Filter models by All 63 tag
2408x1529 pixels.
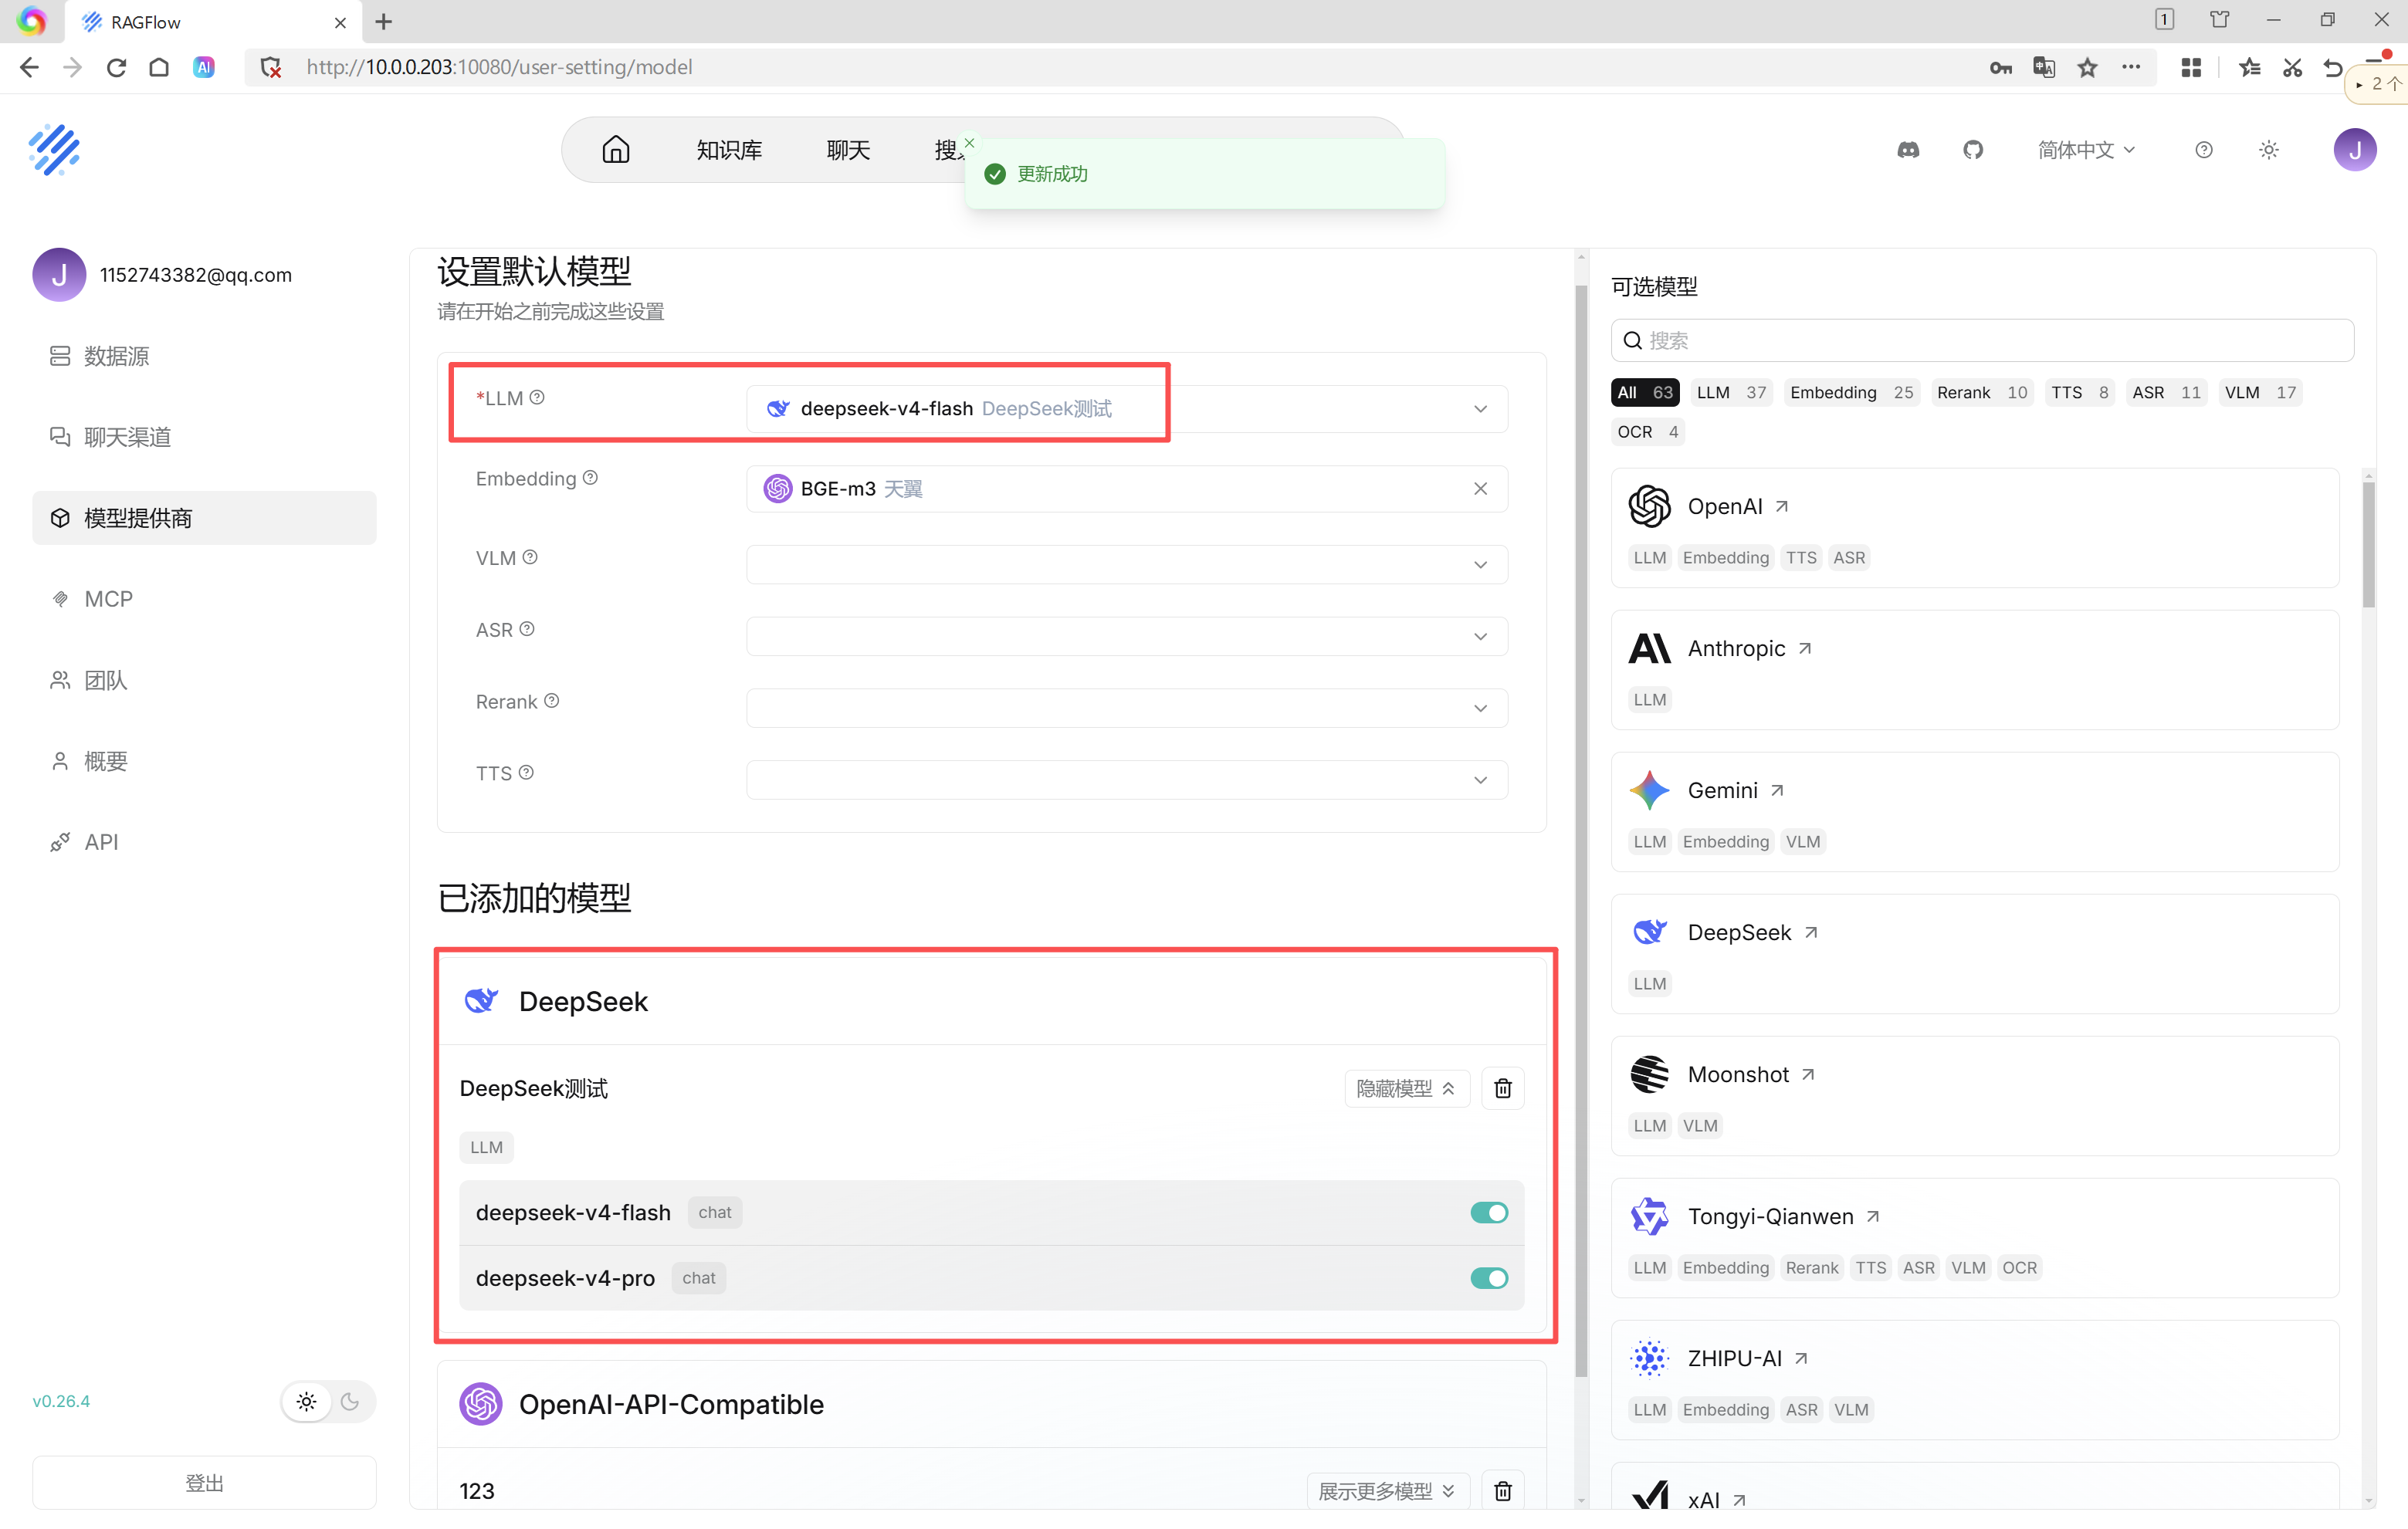1645,392
